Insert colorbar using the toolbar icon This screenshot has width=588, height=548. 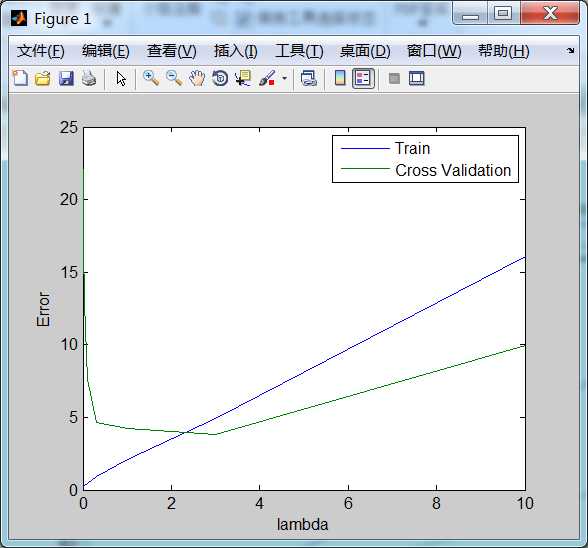click(x=340, y=78)
